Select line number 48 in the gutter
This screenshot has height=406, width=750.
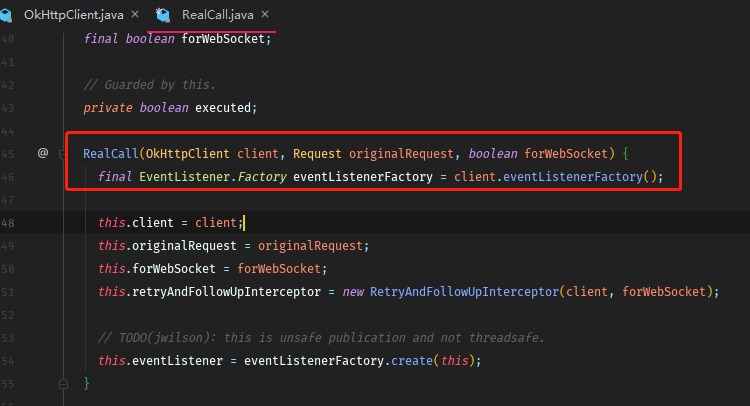(7, 223)
